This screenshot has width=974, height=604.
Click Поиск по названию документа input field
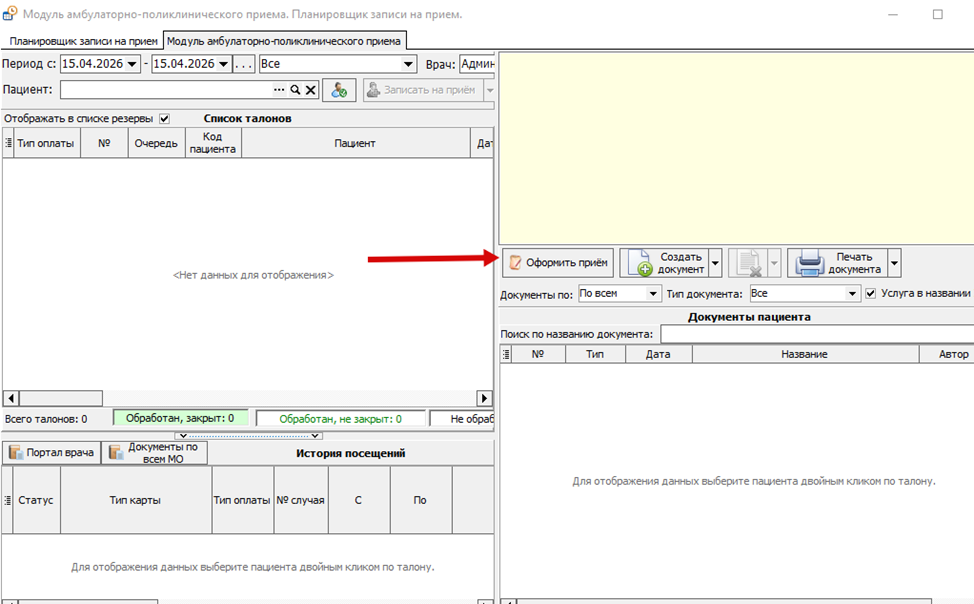coord(815,334)
